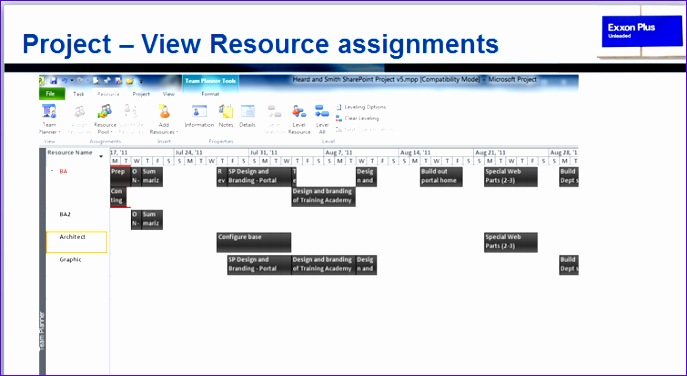
Task: Click the Exxon Plus Unleaded logo
Action: click(641, 31)
